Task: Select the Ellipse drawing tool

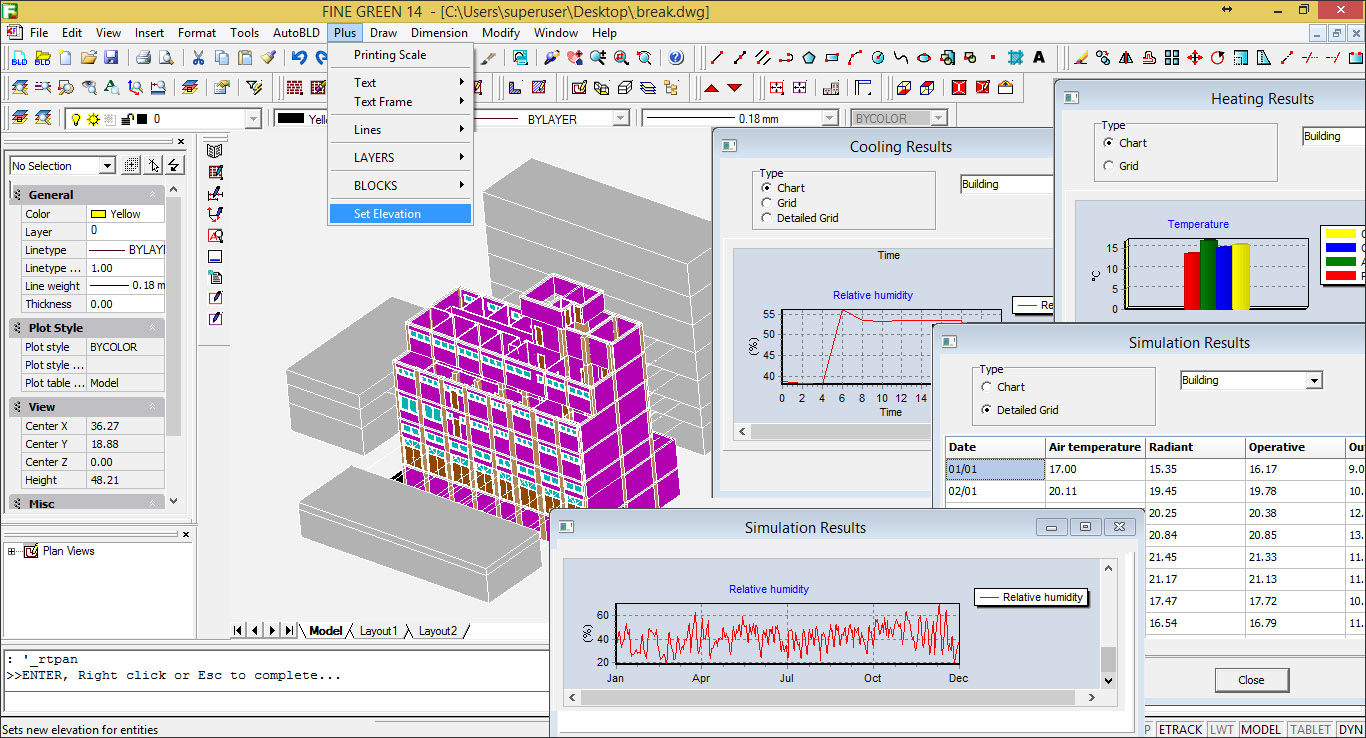Action: [924, 57]
